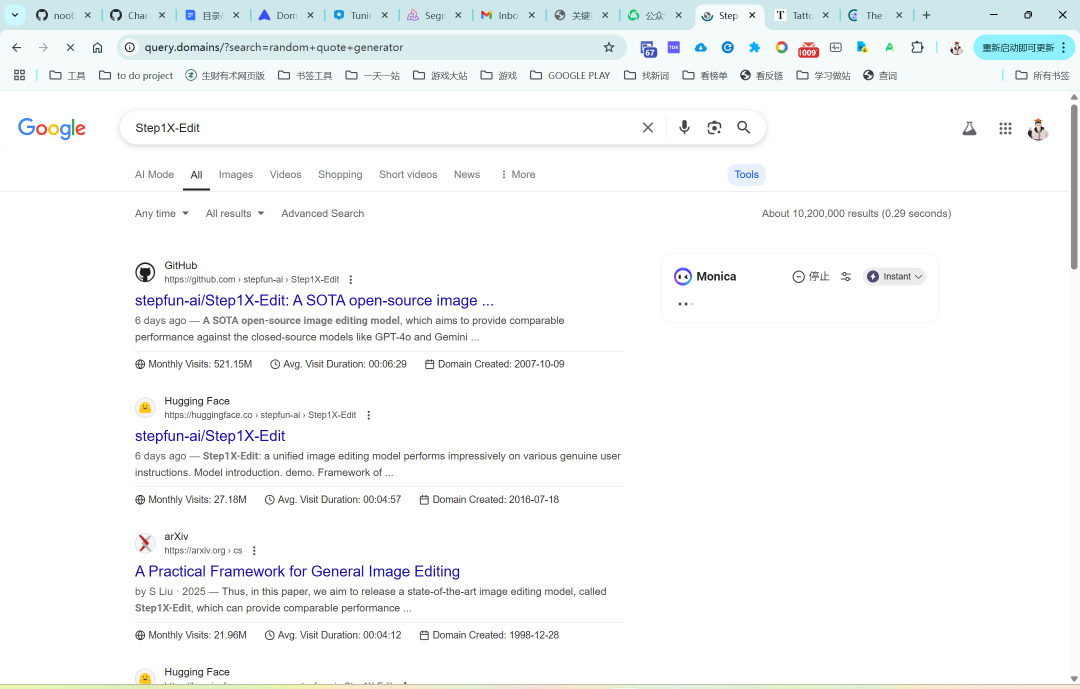Open a new browser tab
The image size is (1080, 689).
[926, 15]
